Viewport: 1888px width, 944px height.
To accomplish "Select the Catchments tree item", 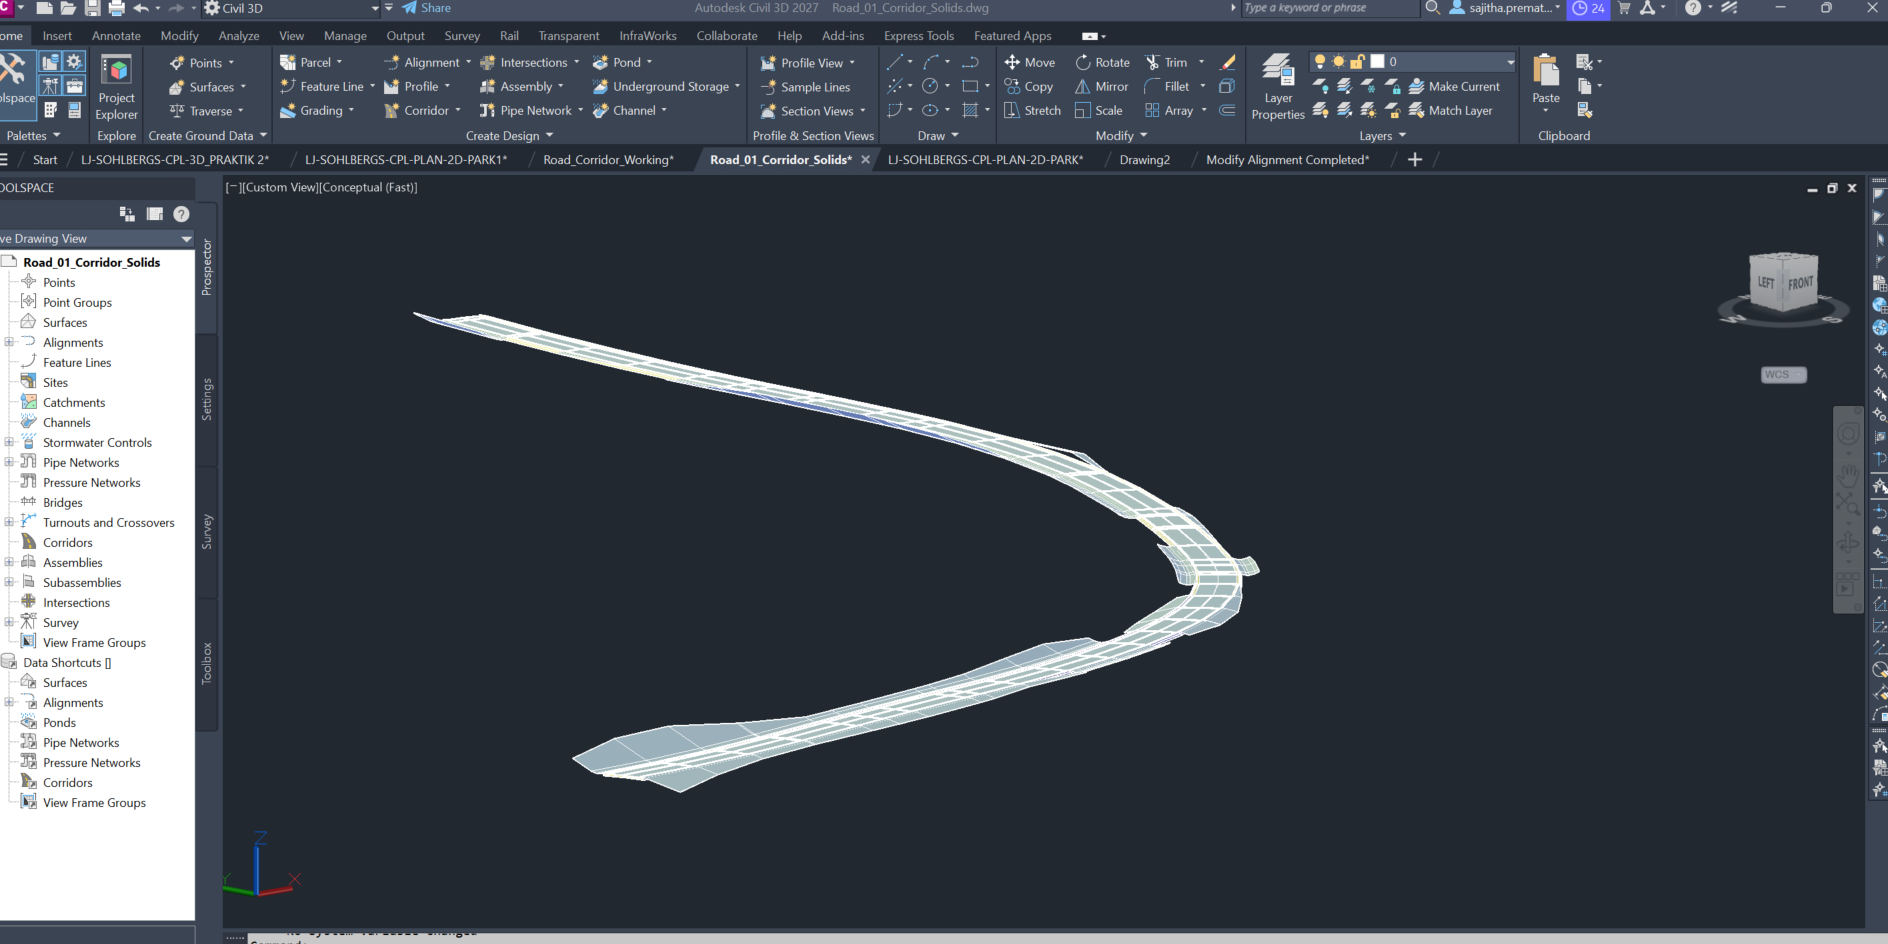I will click(x=73, y=402).
